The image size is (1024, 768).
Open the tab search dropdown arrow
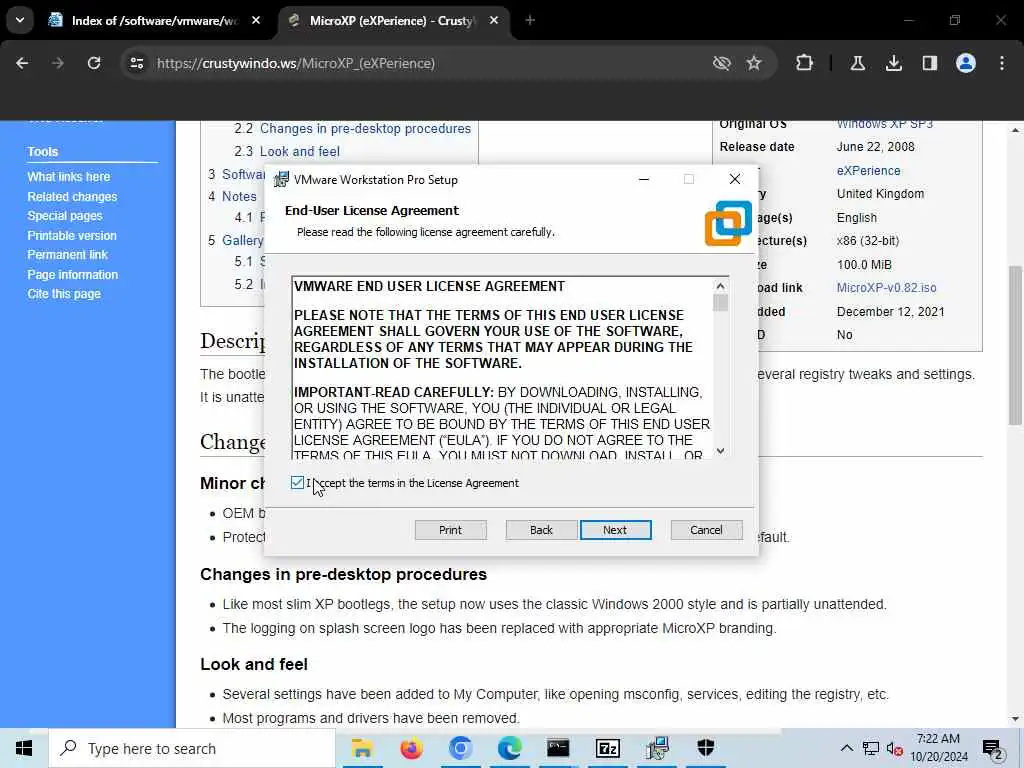pyautogui.click(x=20, y=20)
